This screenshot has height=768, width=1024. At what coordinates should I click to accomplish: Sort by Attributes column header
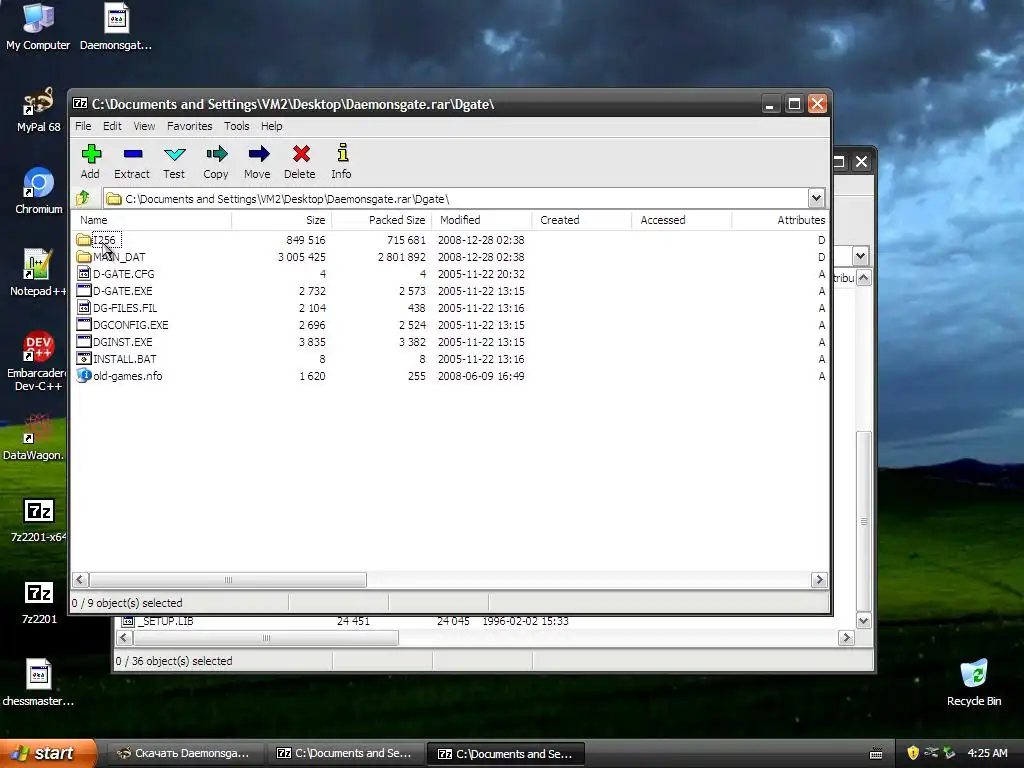tap(780, 220)
